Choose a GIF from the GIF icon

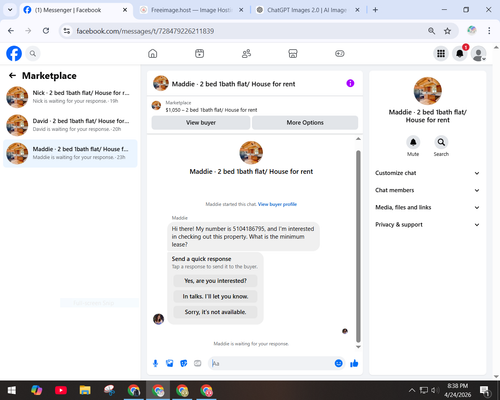tap(197, 363)
